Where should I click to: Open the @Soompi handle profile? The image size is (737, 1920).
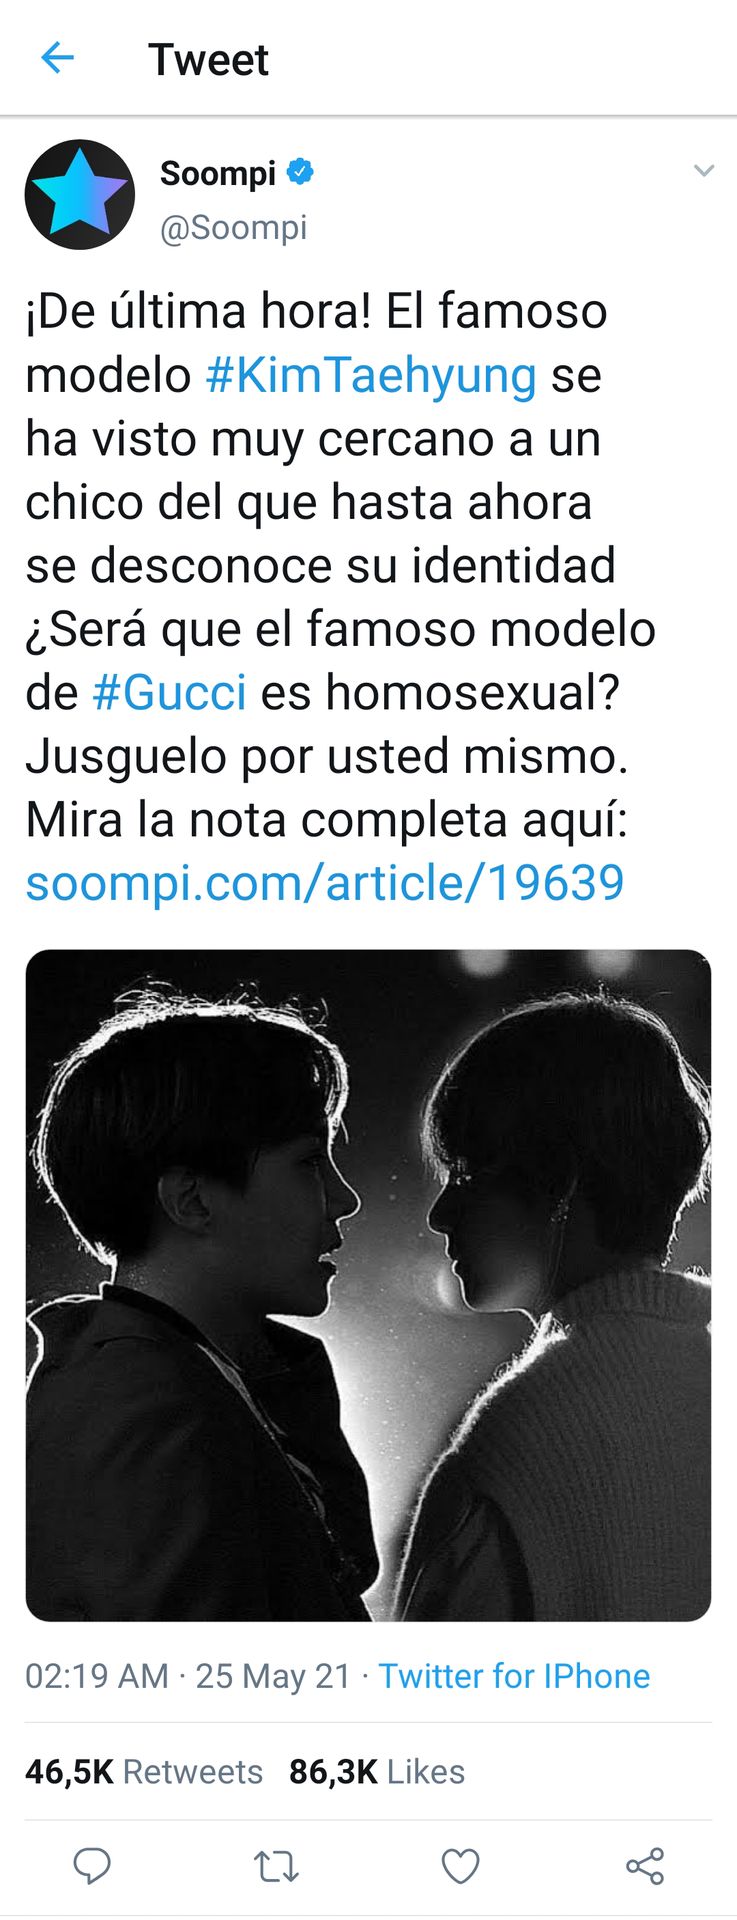[234, 228]
